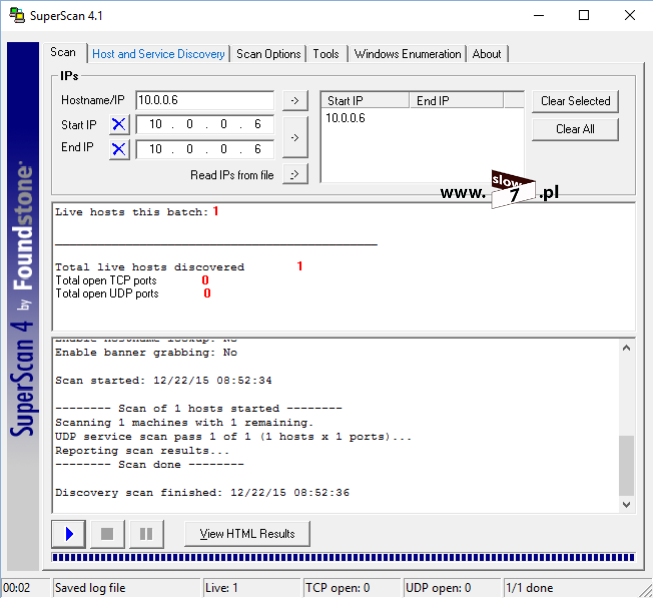Click the Start IP column header

tap(365, 101)
